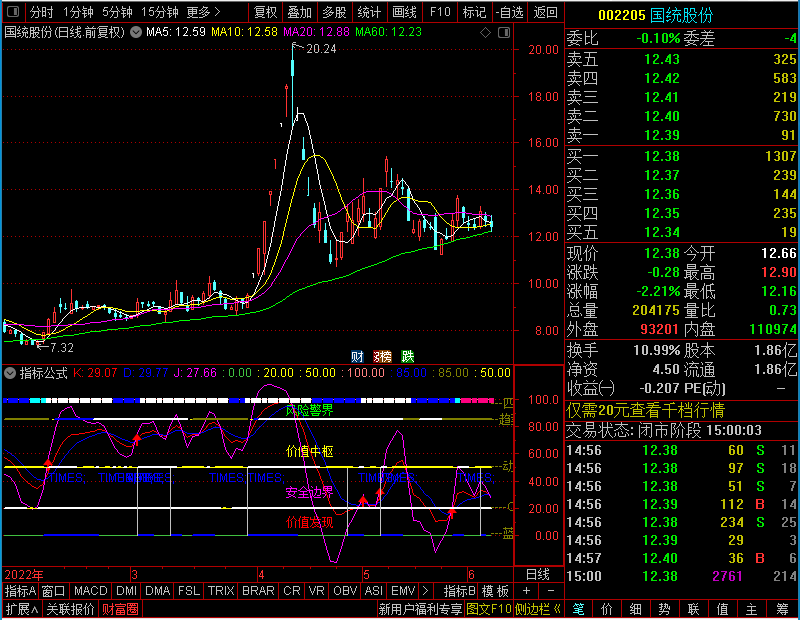This screenshot has height=620, width=800.
Task: Switch indicator to EMV
Action: (403, 591)
